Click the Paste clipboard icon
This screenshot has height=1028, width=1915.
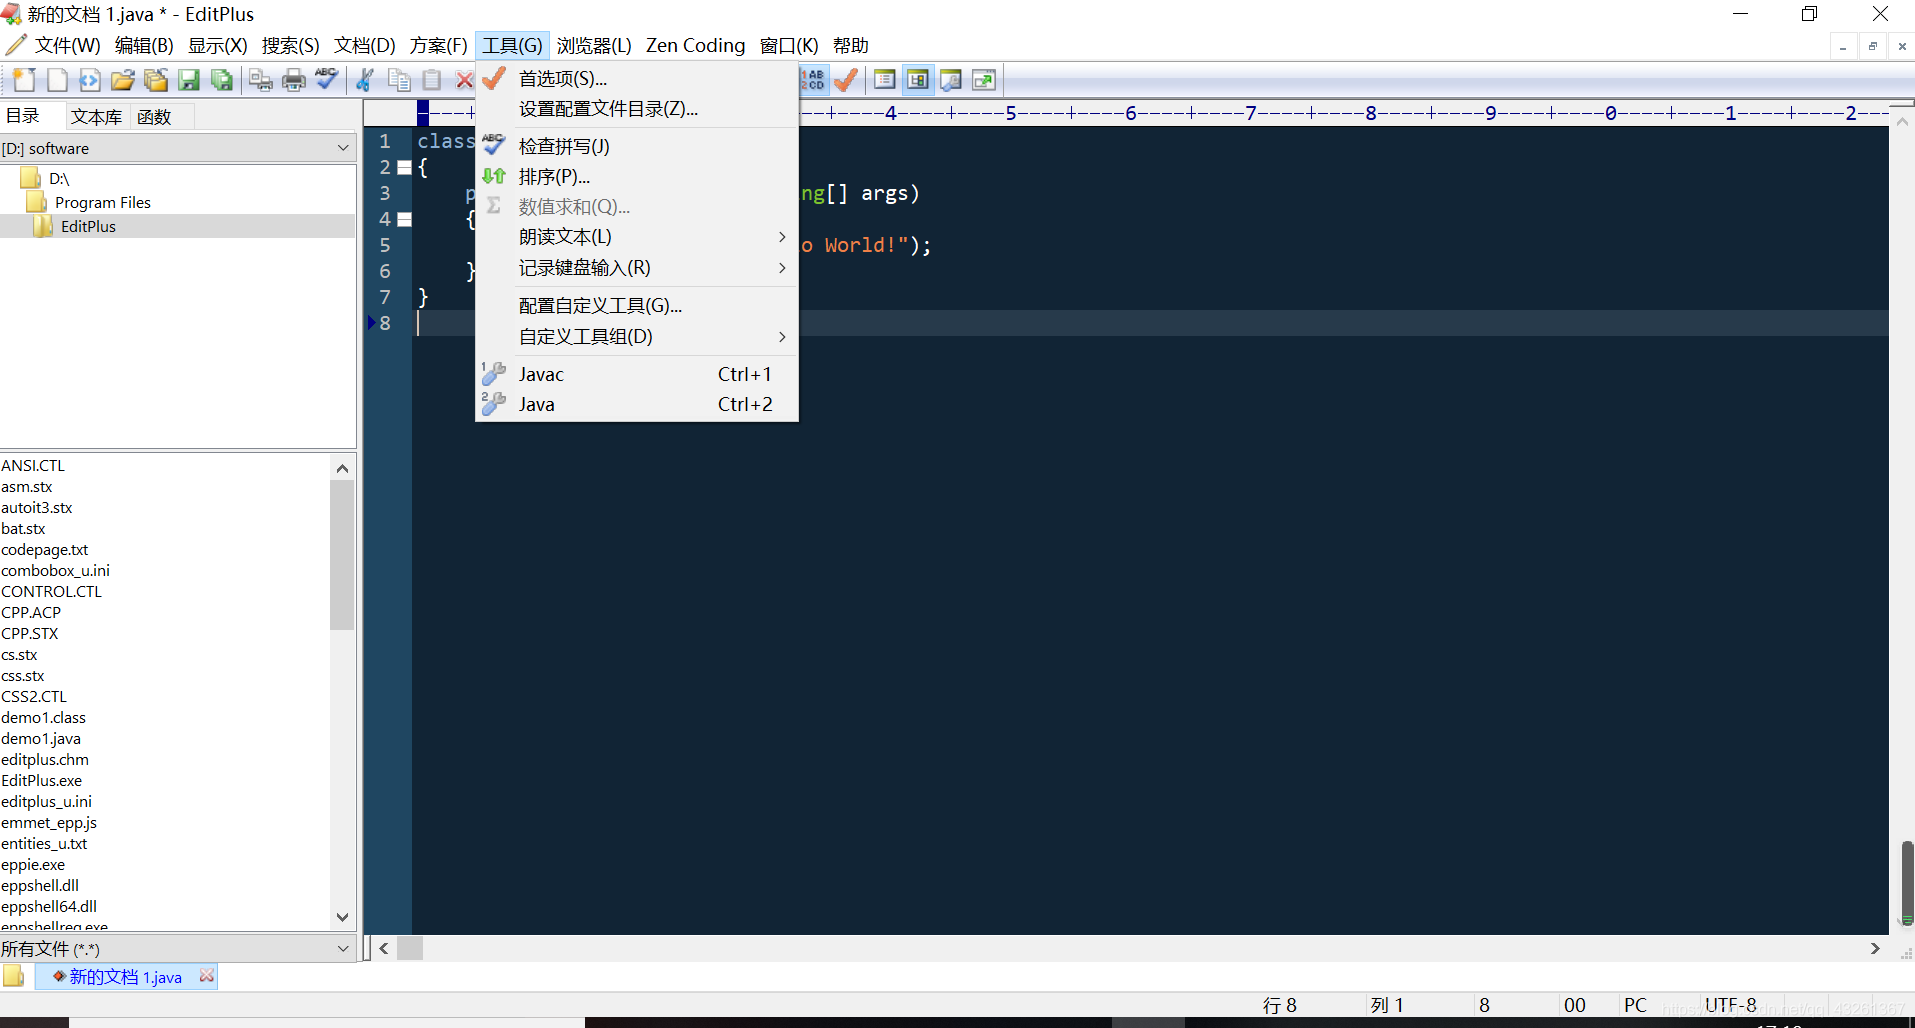pos(432,80)
